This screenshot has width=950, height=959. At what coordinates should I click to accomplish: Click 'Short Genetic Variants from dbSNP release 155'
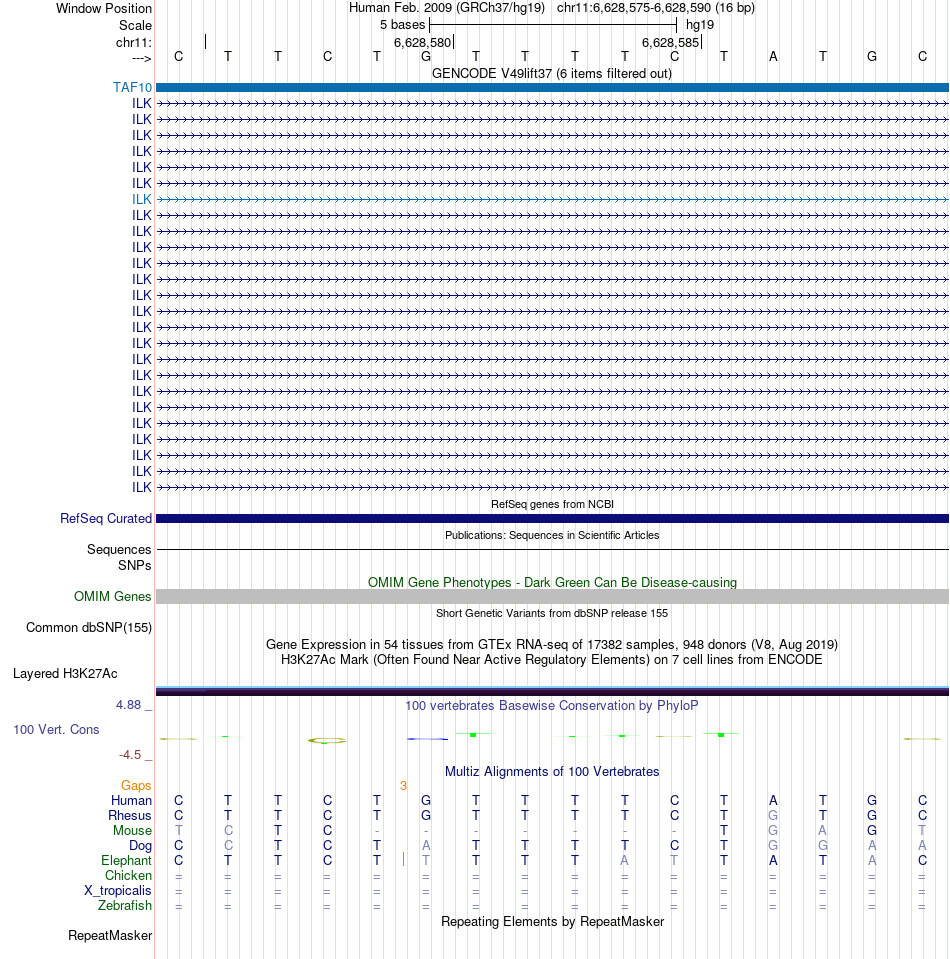pos(552,613)
